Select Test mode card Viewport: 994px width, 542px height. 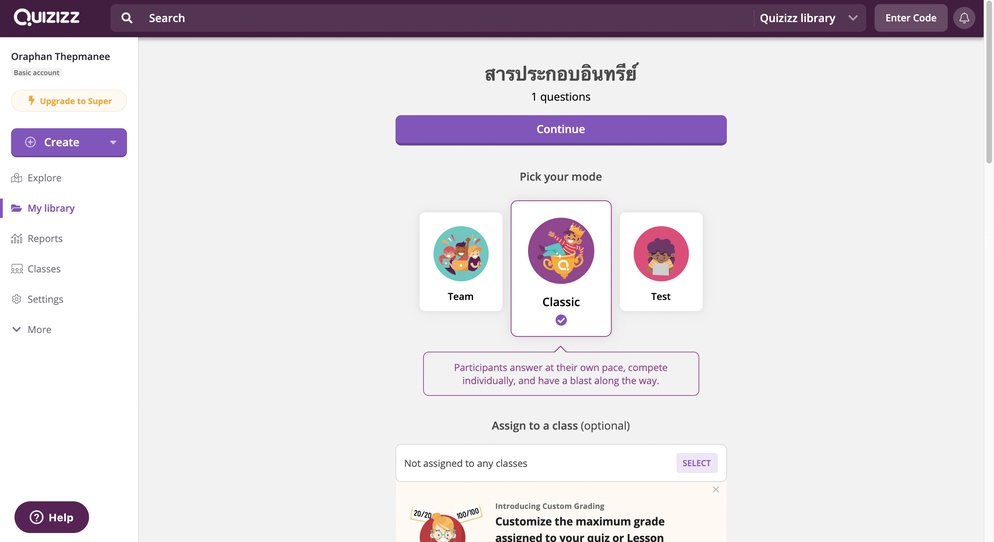tap(661, 262)
